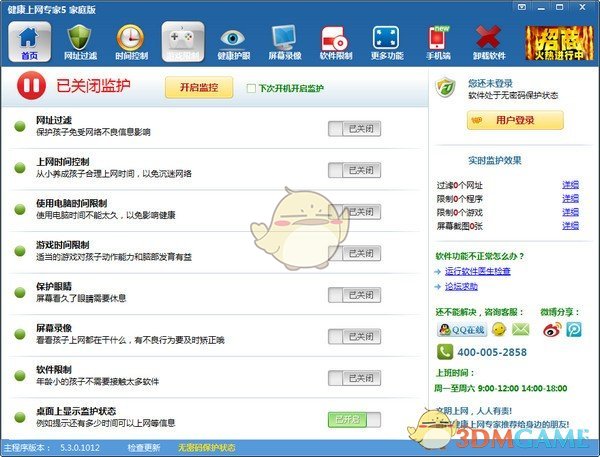Check the 下次开机开启监护 checkbox

pyautogui.click(x=251, y=89)
